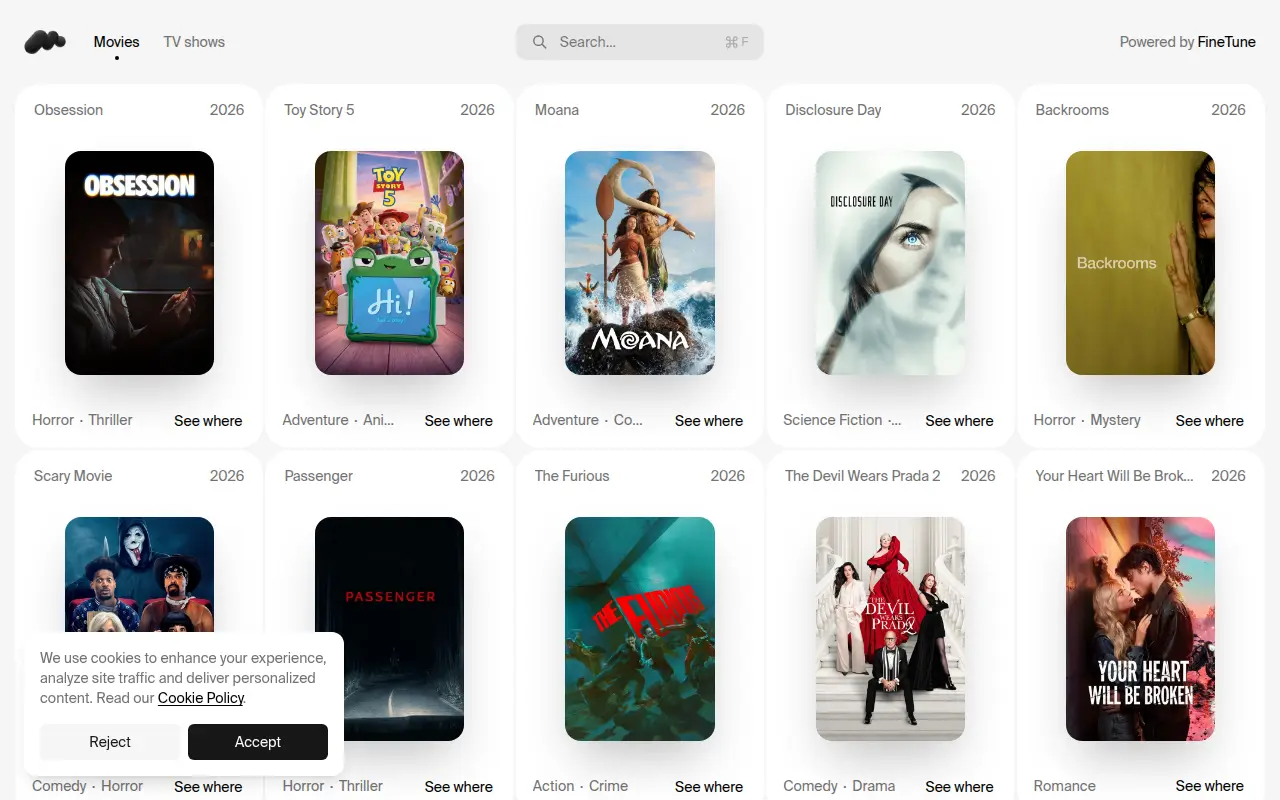Open The Furious movie poster
1280x800 pixels.
640,629
